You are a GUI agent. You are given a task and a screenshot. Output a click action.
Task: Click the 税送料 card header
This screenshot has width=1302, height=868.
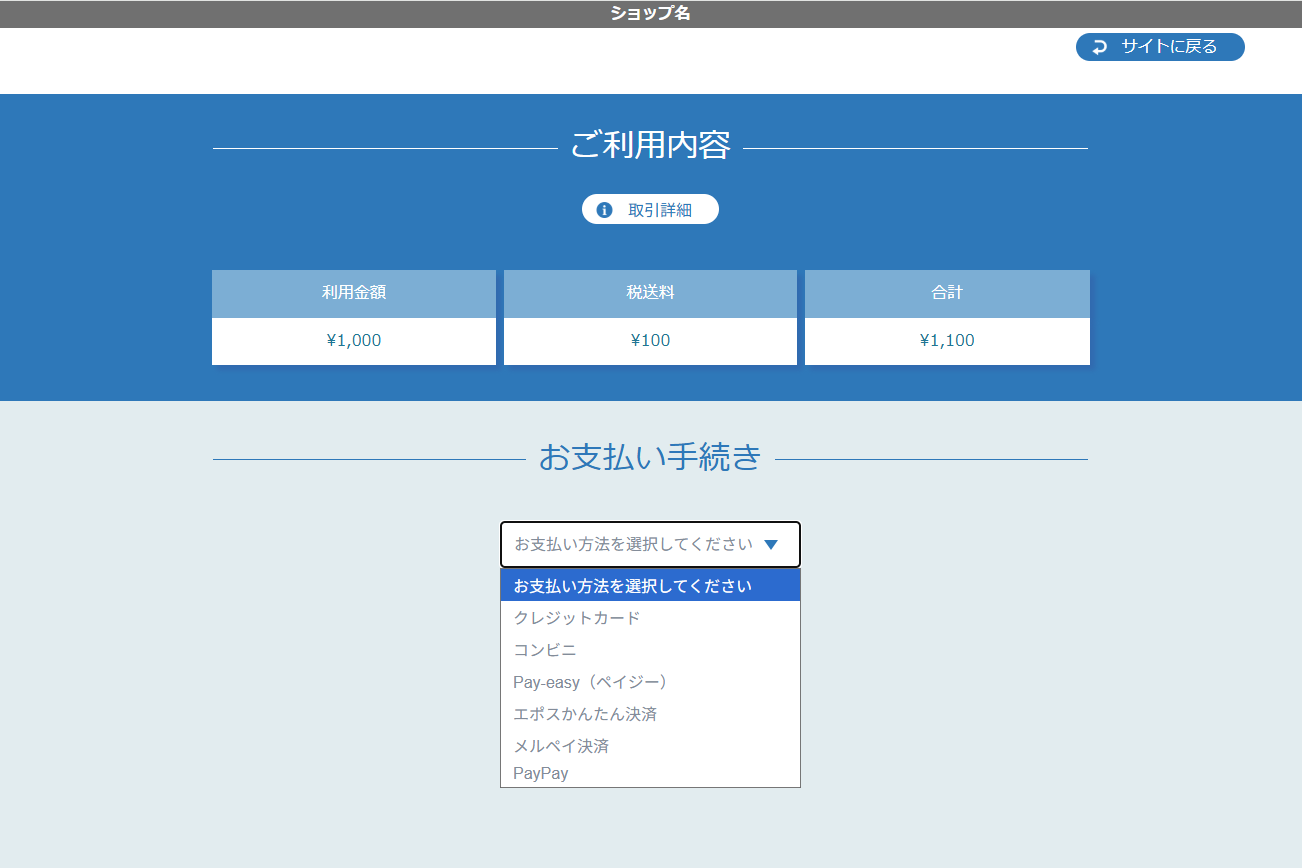pyautogui.click(x=650, y=293)
